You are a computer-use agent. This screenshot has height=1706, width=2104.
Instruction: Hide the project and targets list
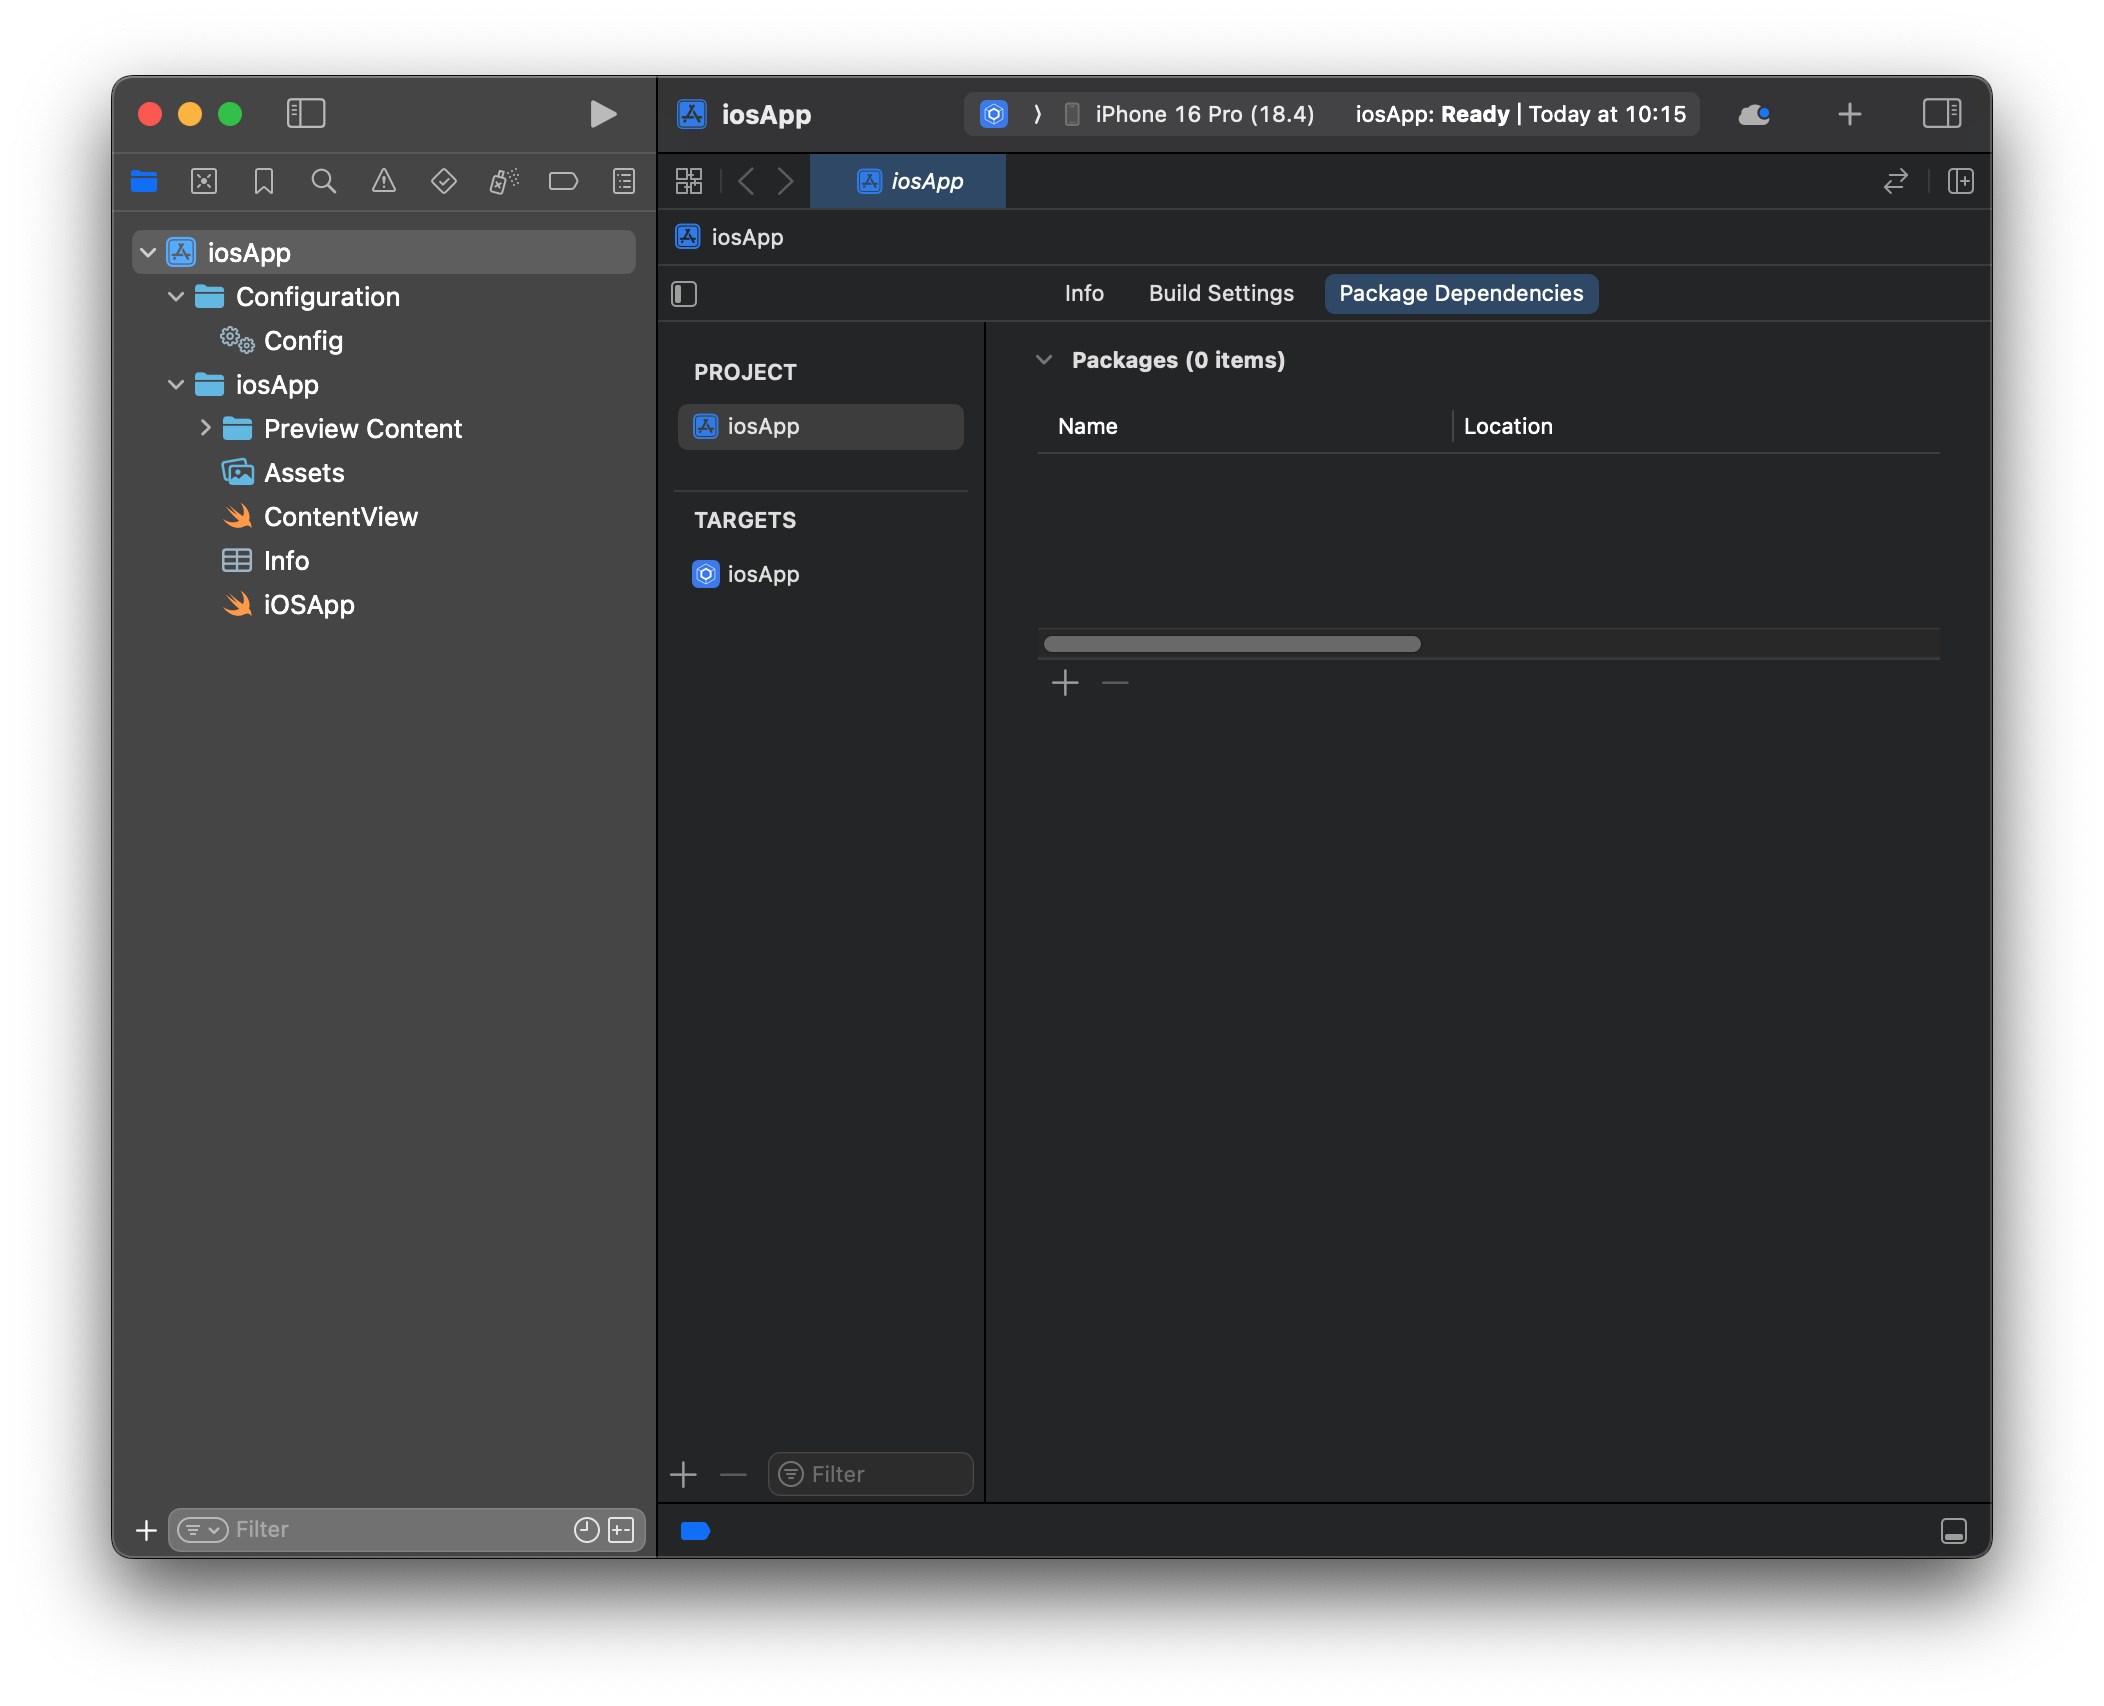pyautogui.click(x=684, y=294)
